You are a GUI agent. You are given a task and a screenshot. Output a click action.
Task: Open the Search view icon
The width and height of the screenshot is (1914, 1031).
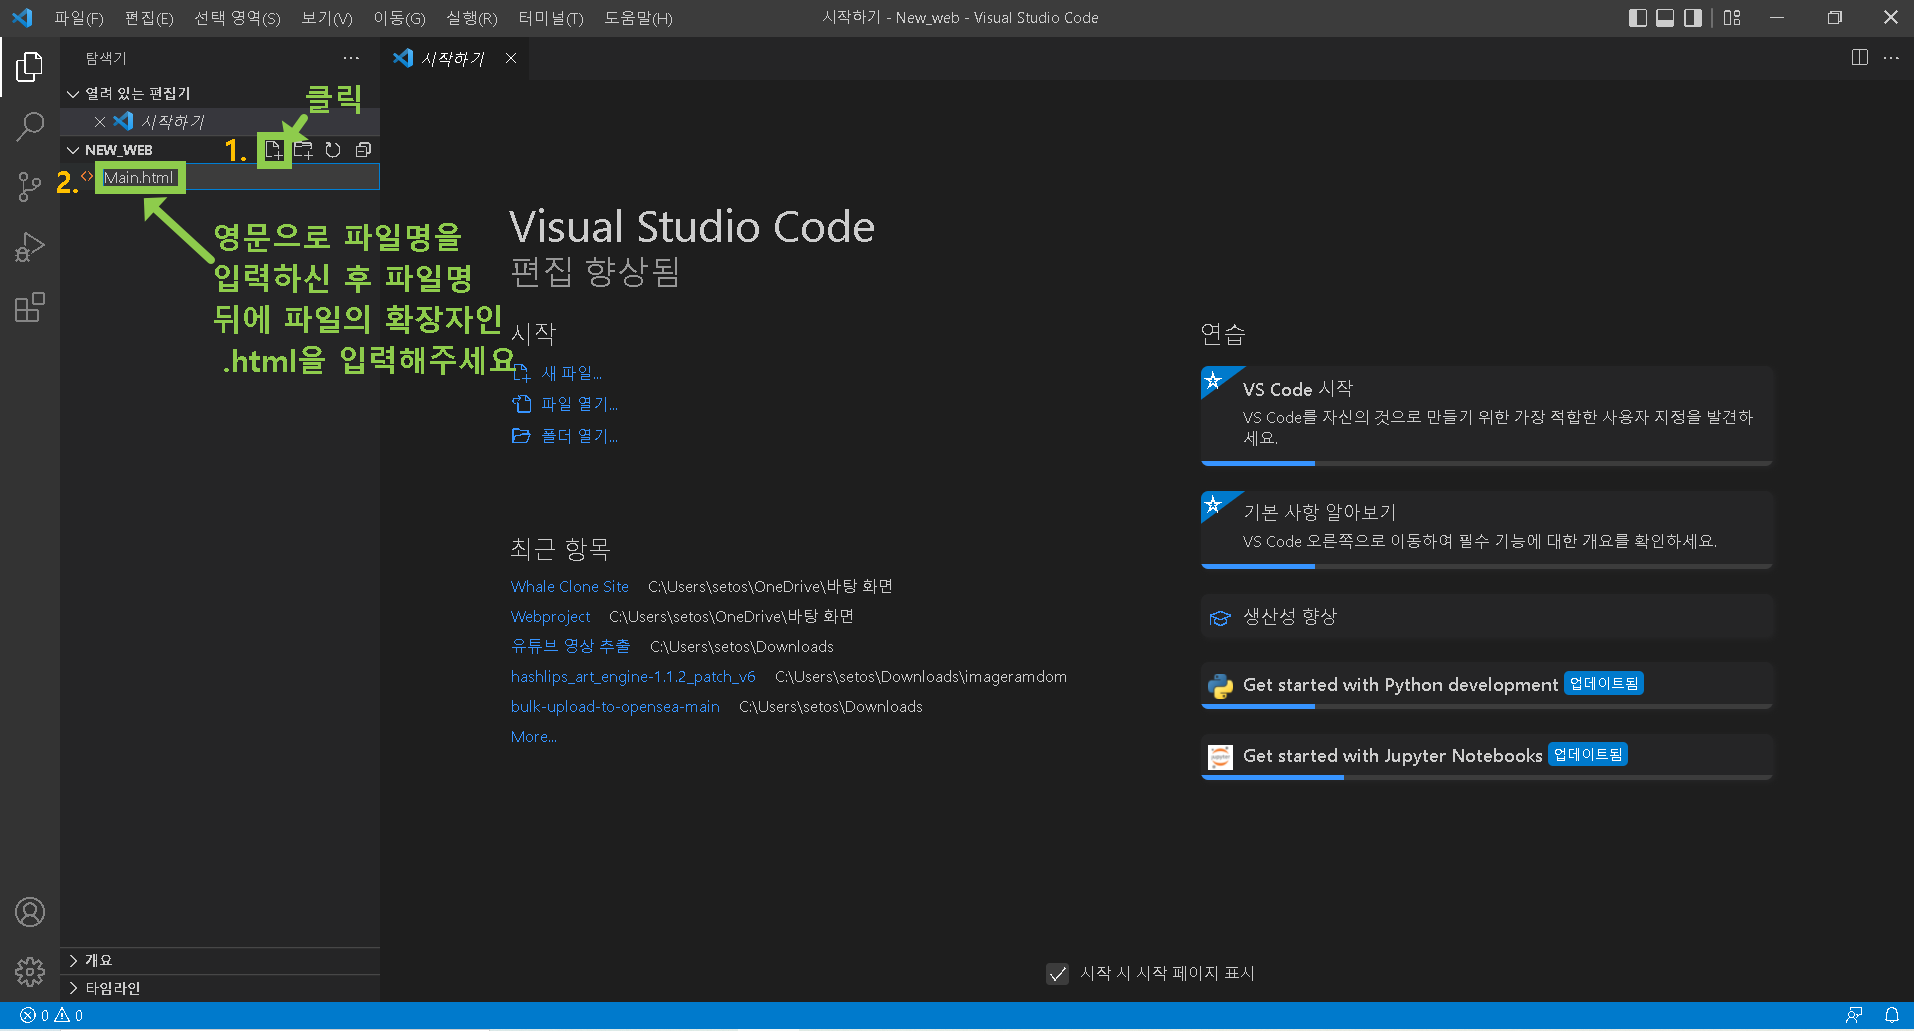(30, 127)
